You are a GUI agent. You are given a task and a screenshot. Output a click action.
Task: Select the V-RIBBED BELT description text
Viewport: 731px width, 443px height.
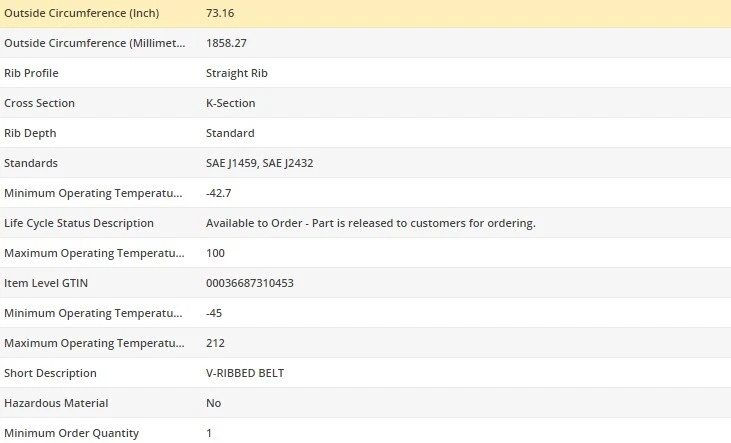[245, 373]
